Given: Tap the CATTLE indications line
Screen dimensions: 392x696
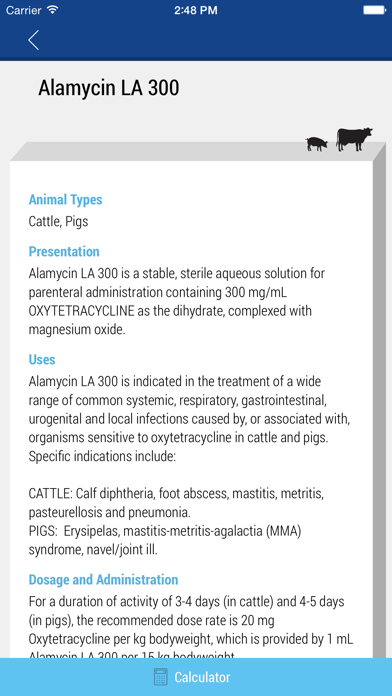Looking at the screenshot, I should coord(176,503).
